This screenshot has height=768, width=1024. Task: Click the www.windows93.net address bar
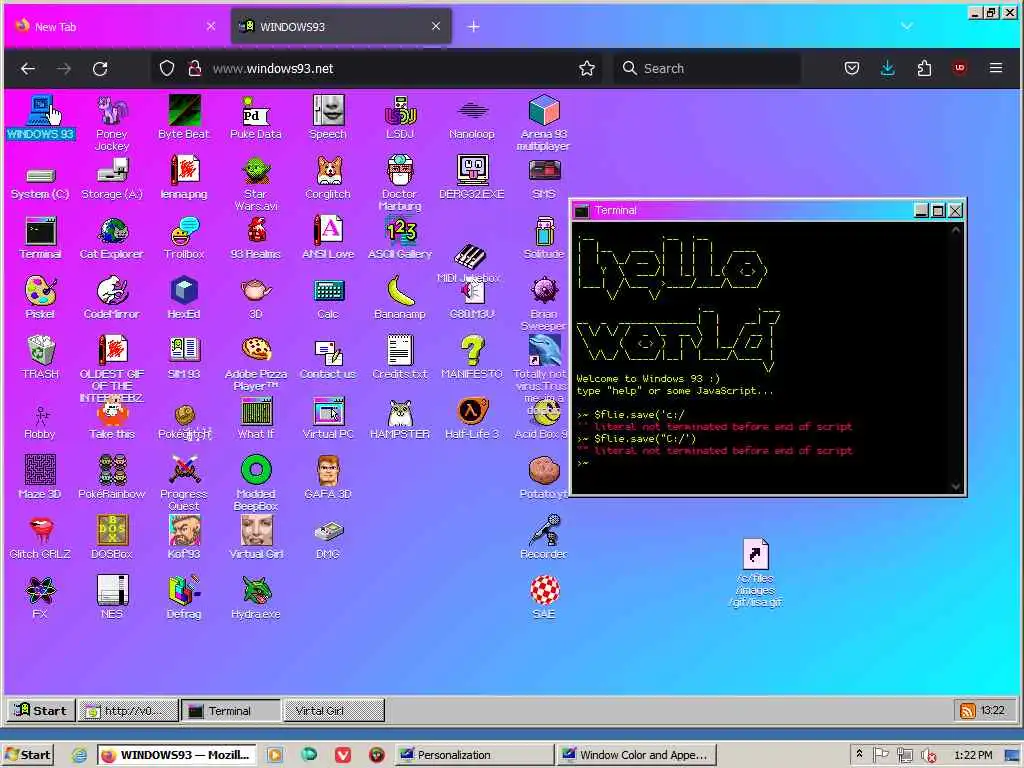[x=379, y=69]
